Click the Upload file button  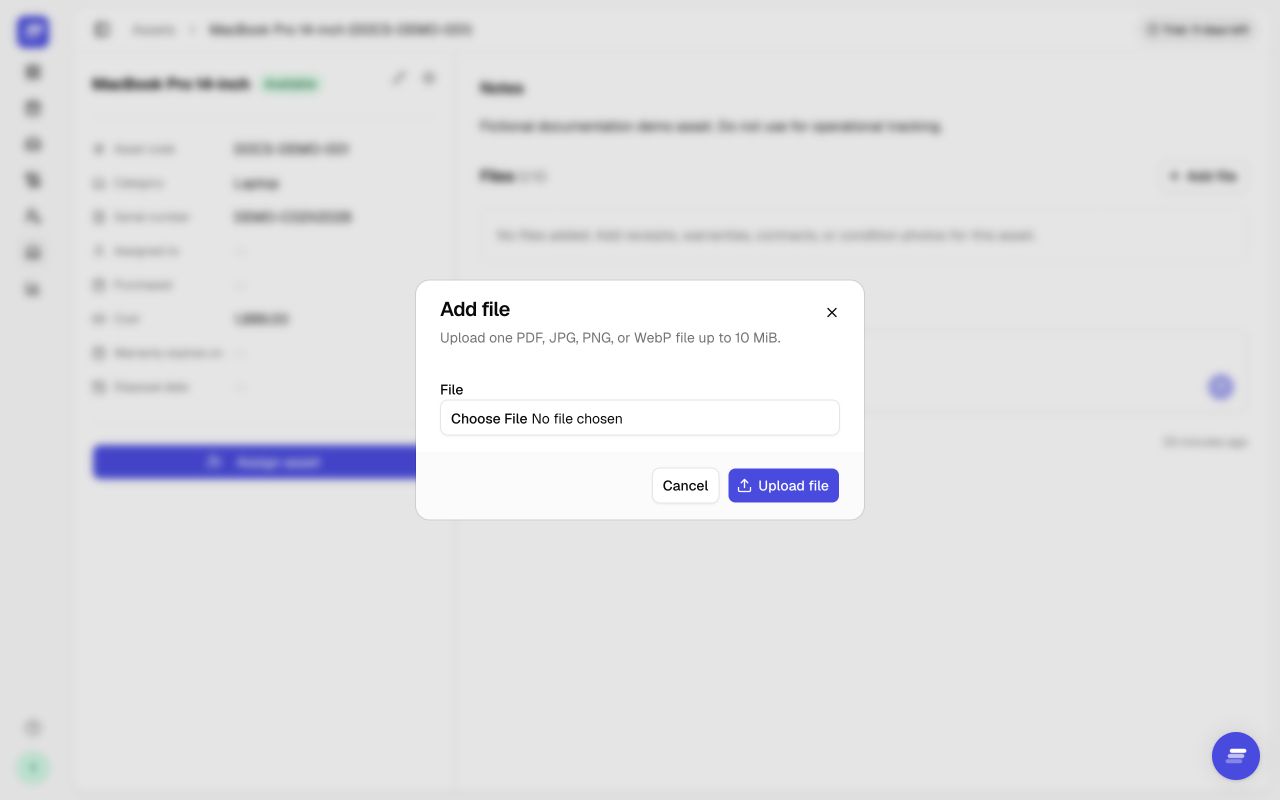tap(783, 486)
